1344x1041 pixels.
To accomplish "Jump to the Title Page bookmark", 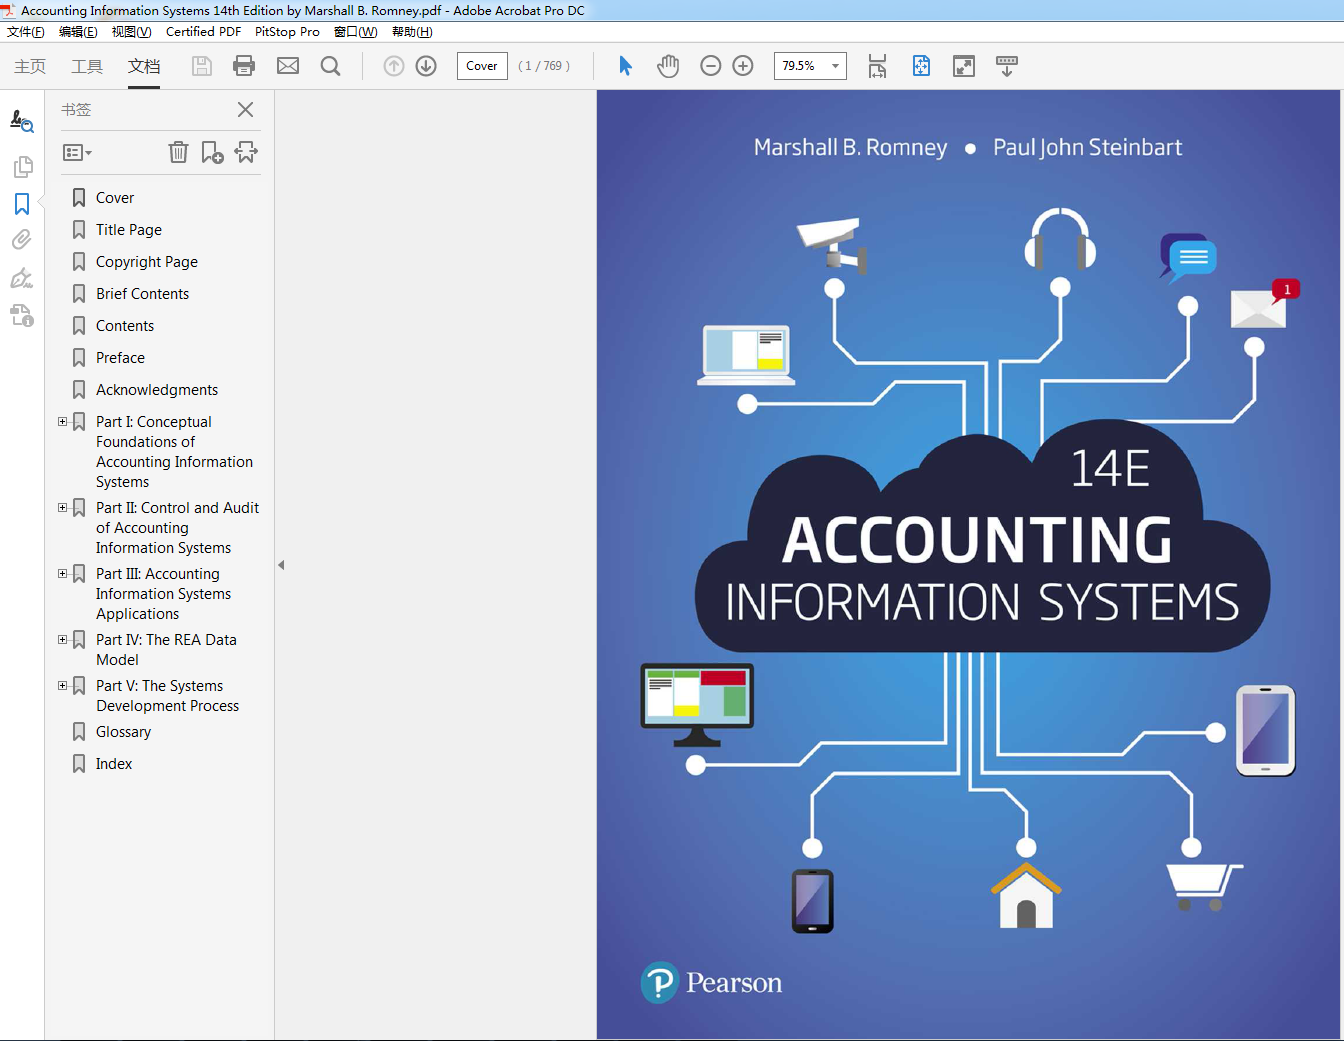I will tap(129, 230).
